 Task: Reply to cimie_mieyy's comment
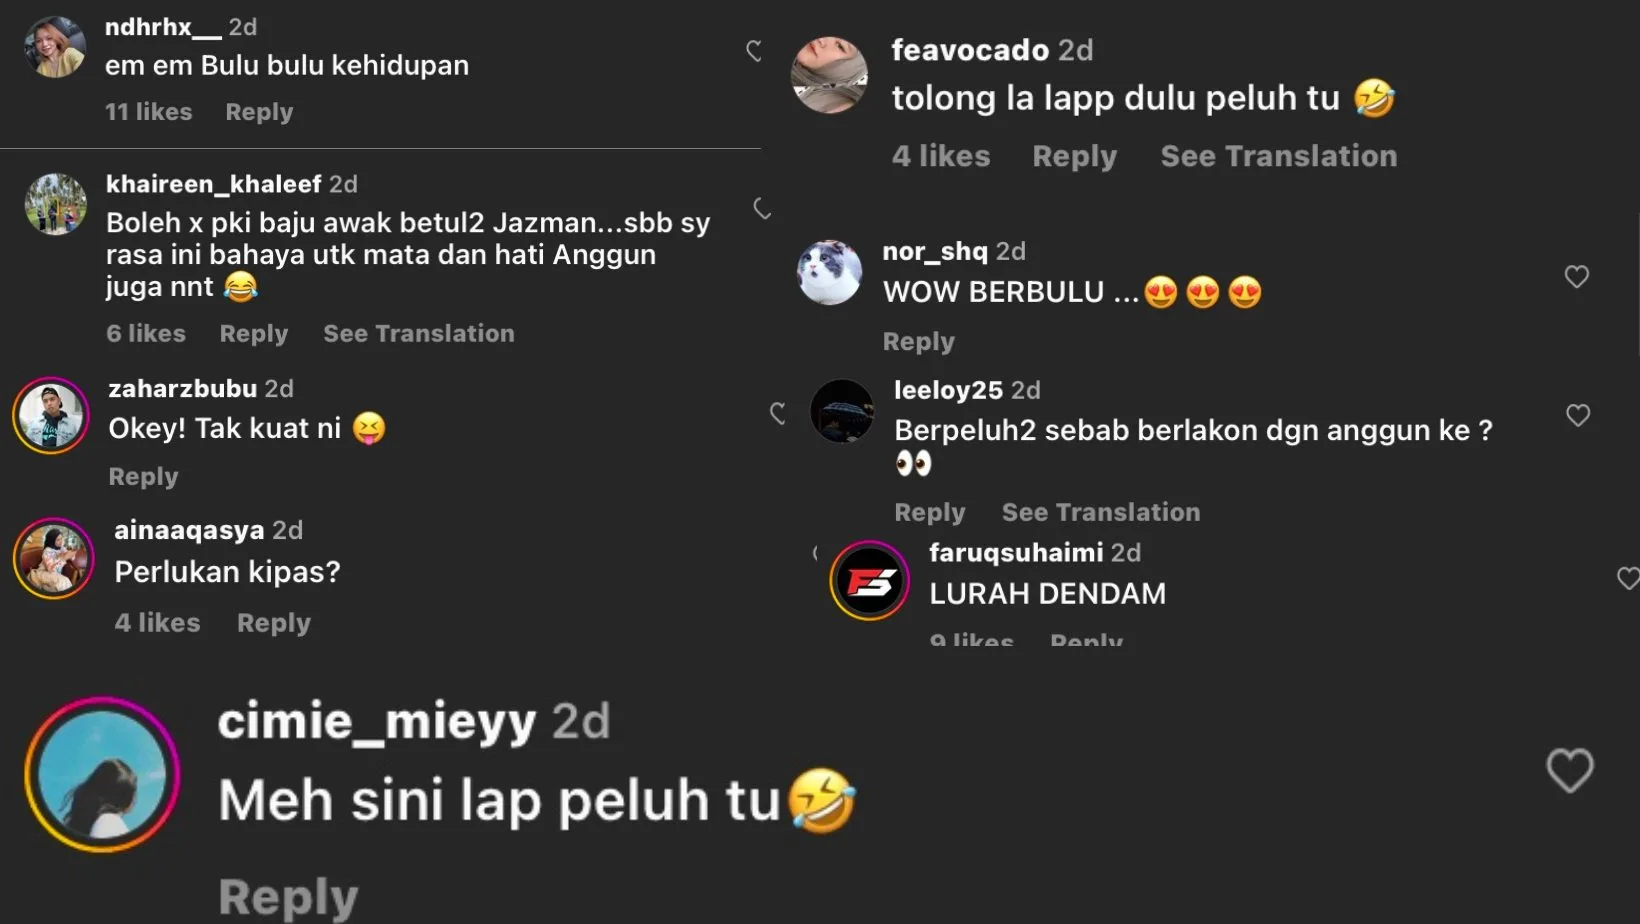pos(288,897)
